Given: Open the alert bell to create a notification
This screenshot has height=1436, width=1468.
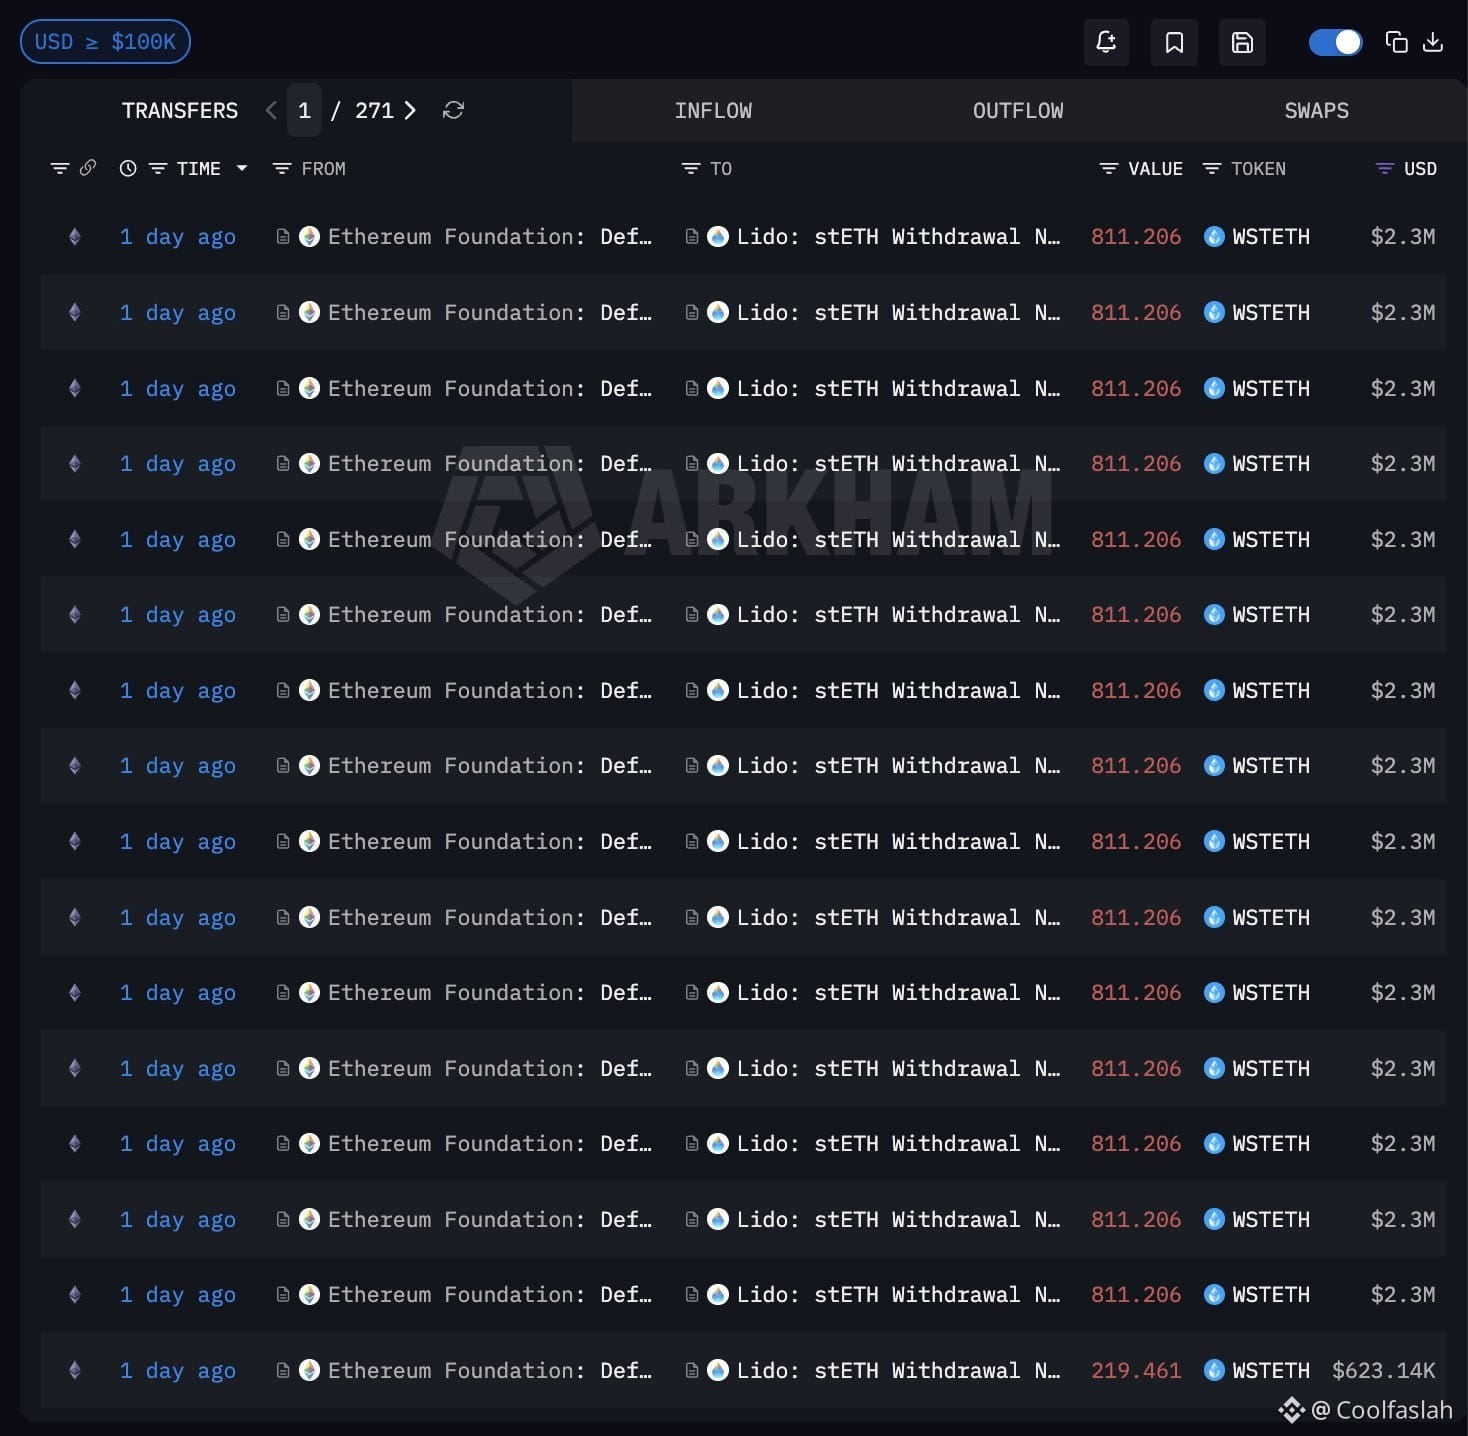Looking at the screenshot, I should click(1106, 42).
